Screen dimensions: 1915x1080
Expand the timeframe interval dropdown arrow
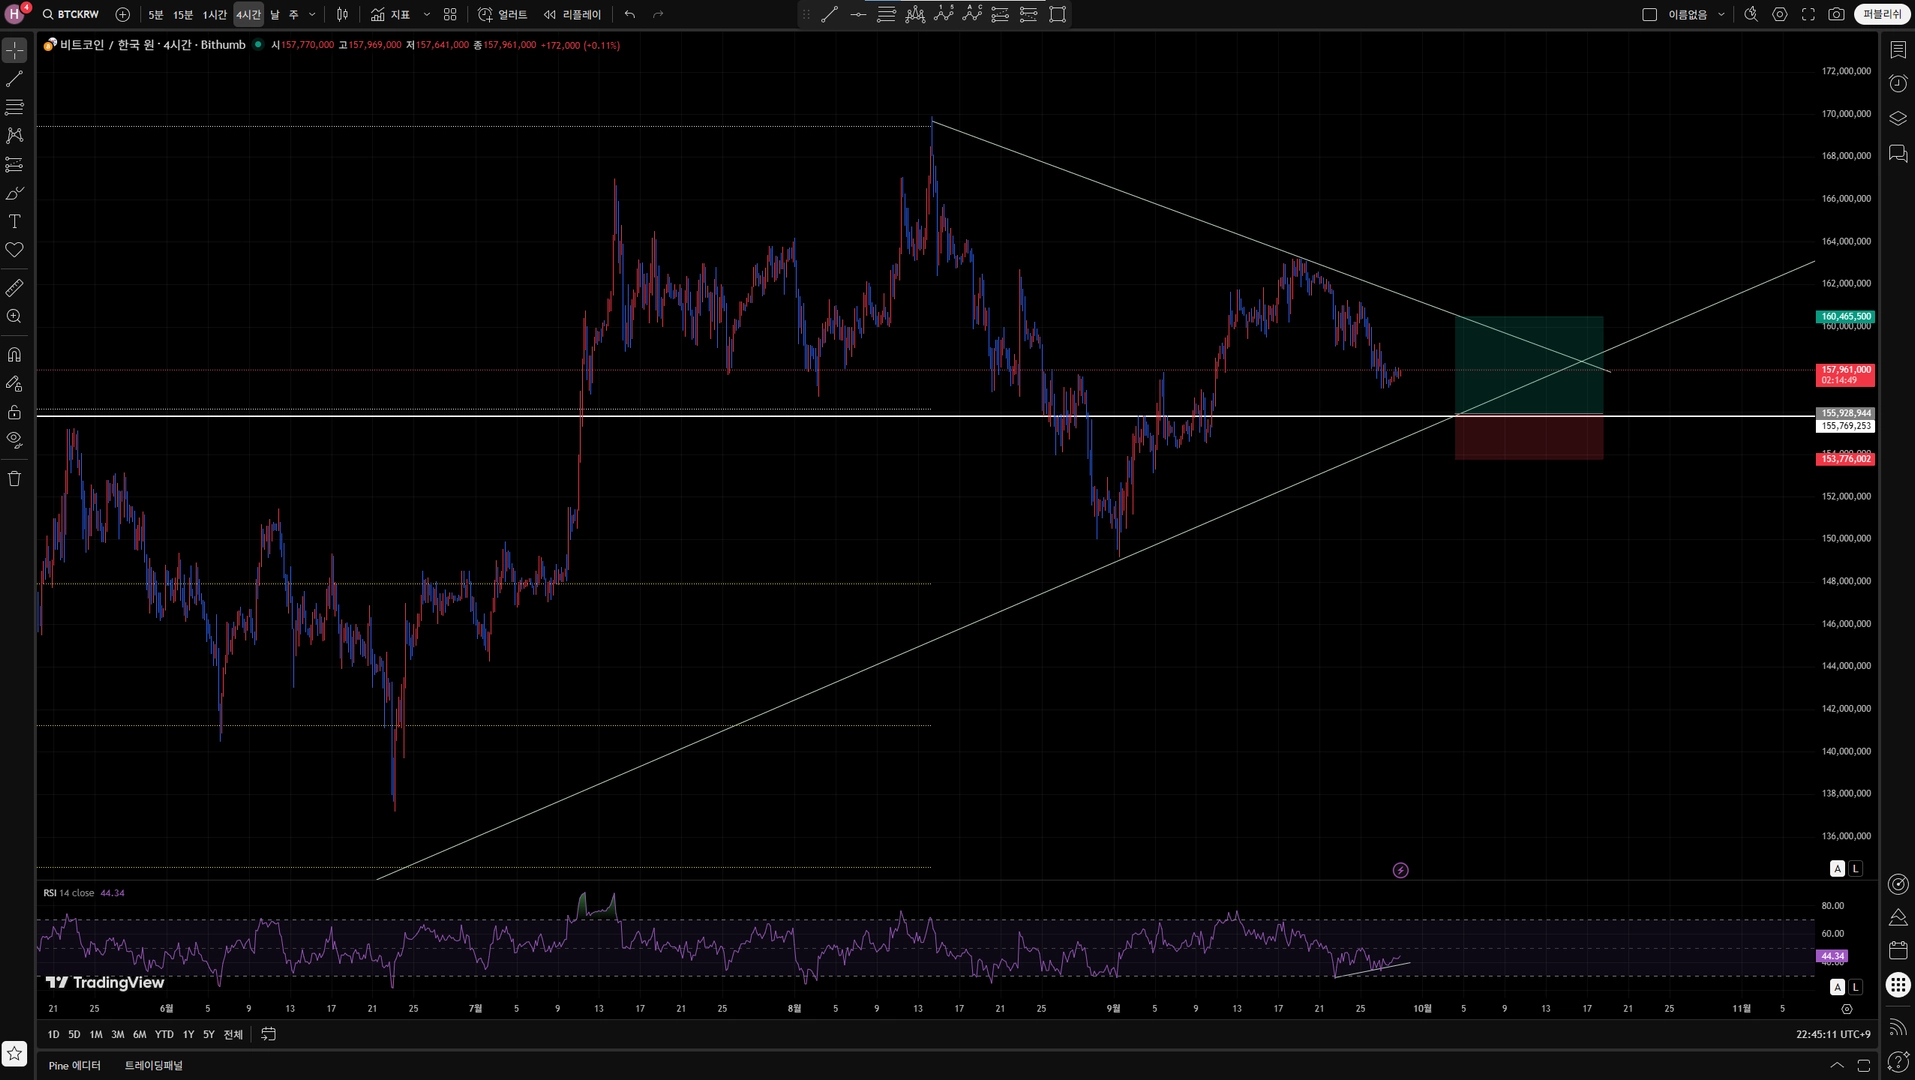pos(312,14)
